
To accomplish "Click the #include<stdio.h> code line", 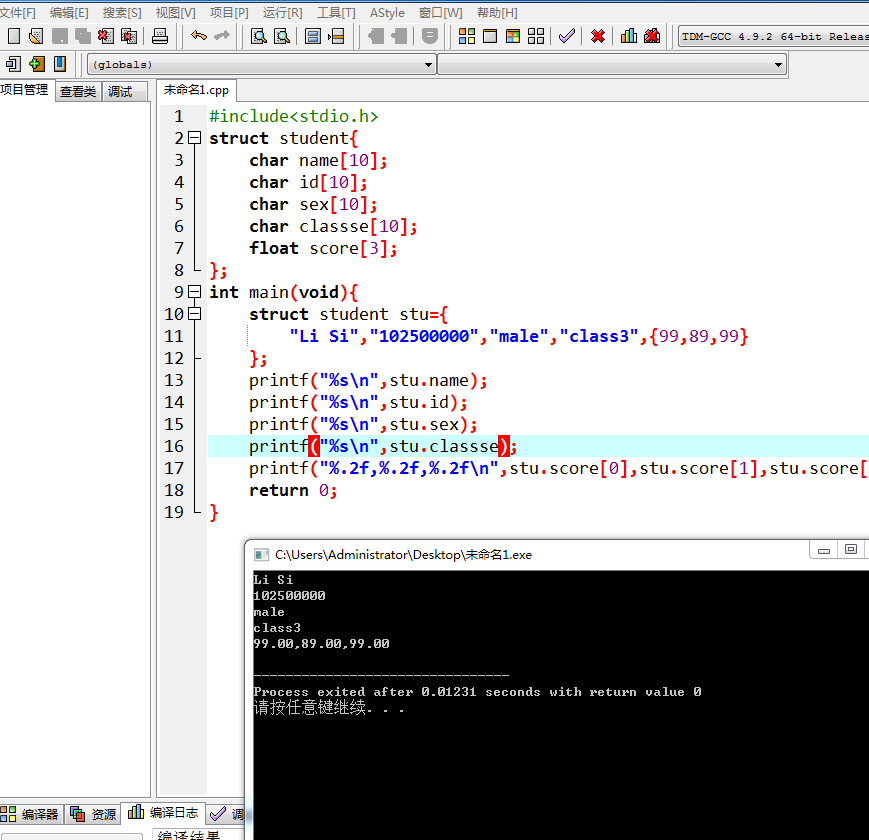I will [293, 116].
